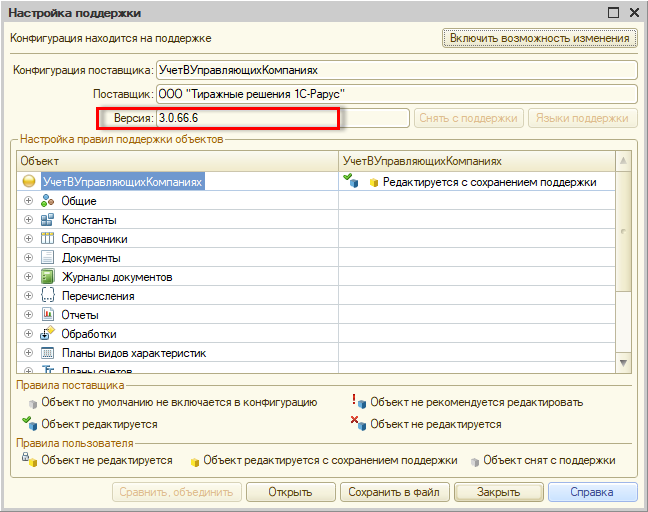Click the vertical scrollbar thumb of objects list
The width and height of the screenshot is (648, 512).
click(x=623, y=231)
